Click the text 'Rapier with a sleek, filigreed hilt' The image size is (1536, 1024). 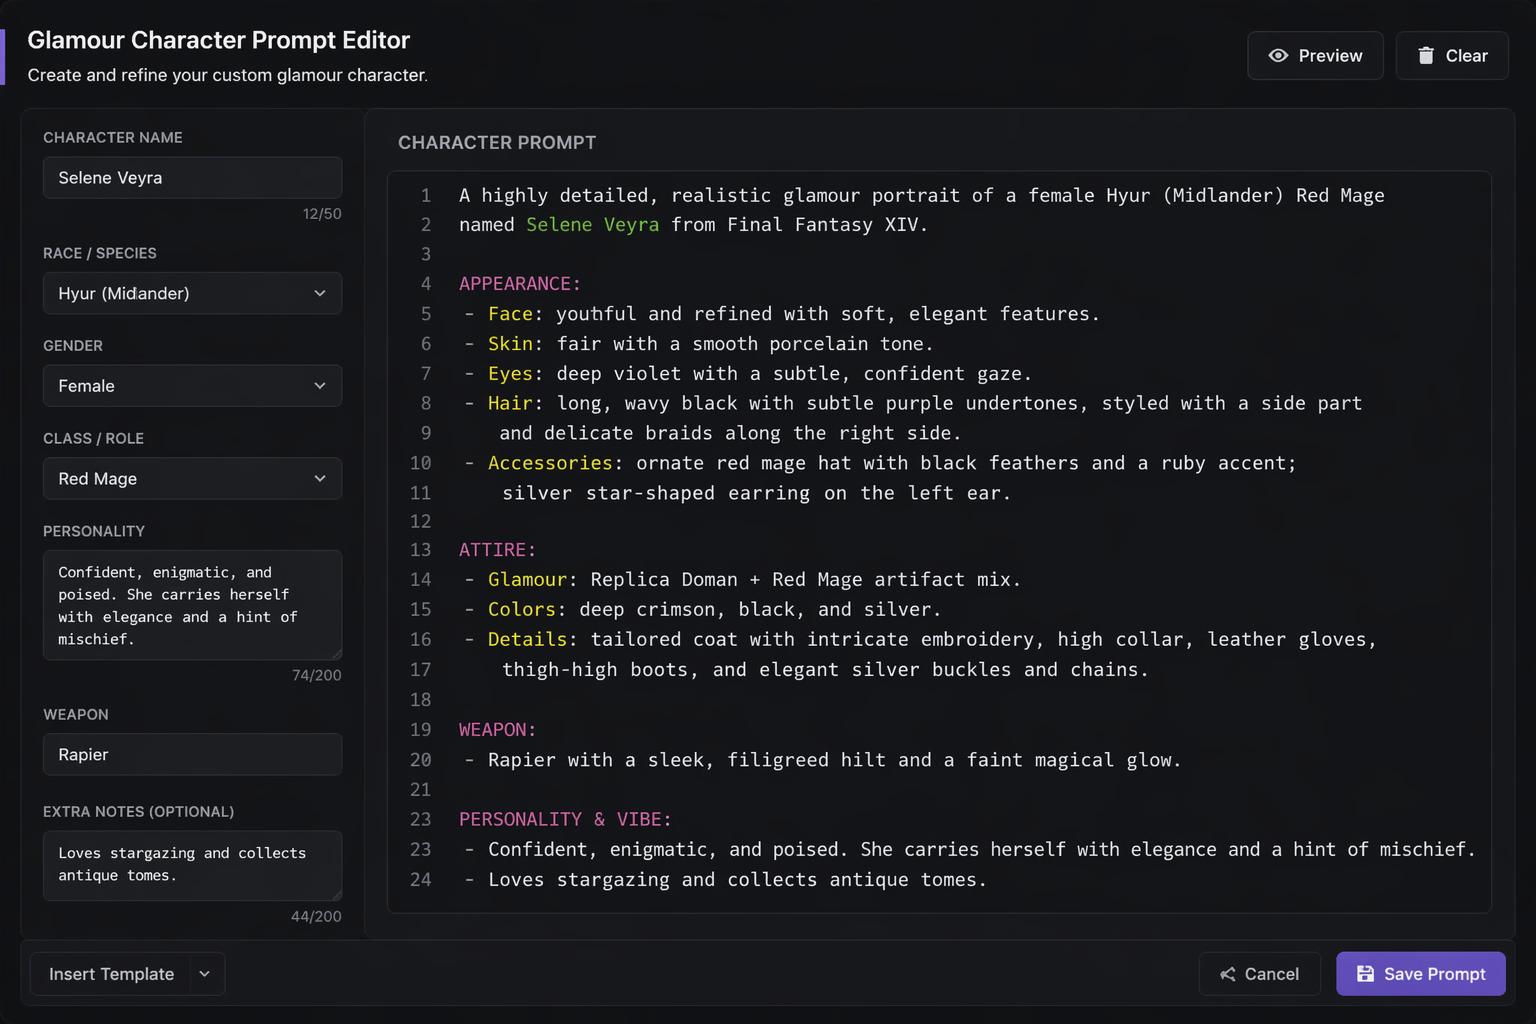[687, 760]
